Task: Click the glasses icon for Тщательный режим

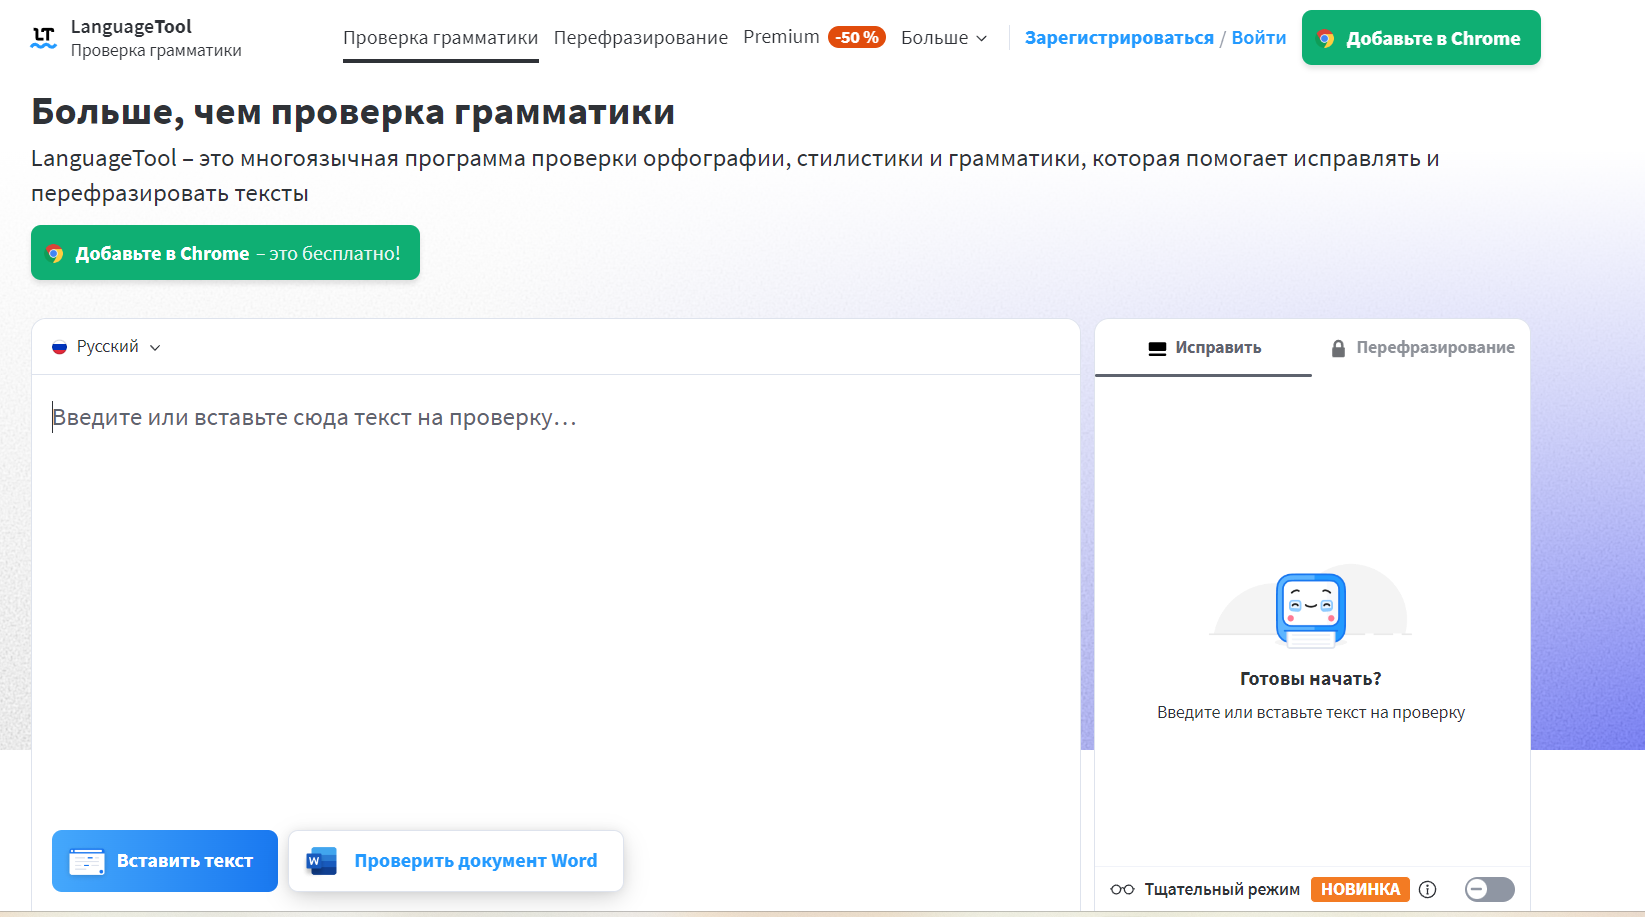Action: tap(1122, 889)
